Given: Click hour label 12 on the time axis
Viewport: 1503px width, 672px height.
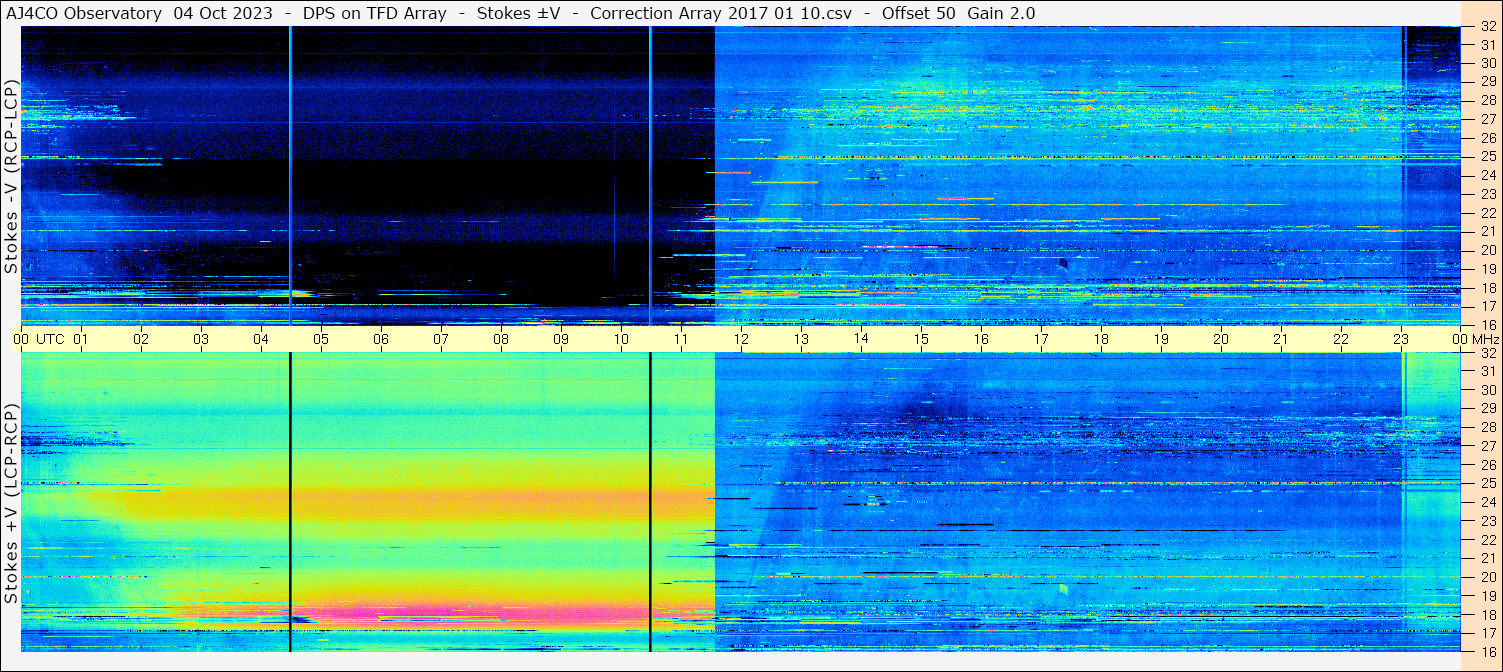Looking at the screenshot, I should 741,339.
